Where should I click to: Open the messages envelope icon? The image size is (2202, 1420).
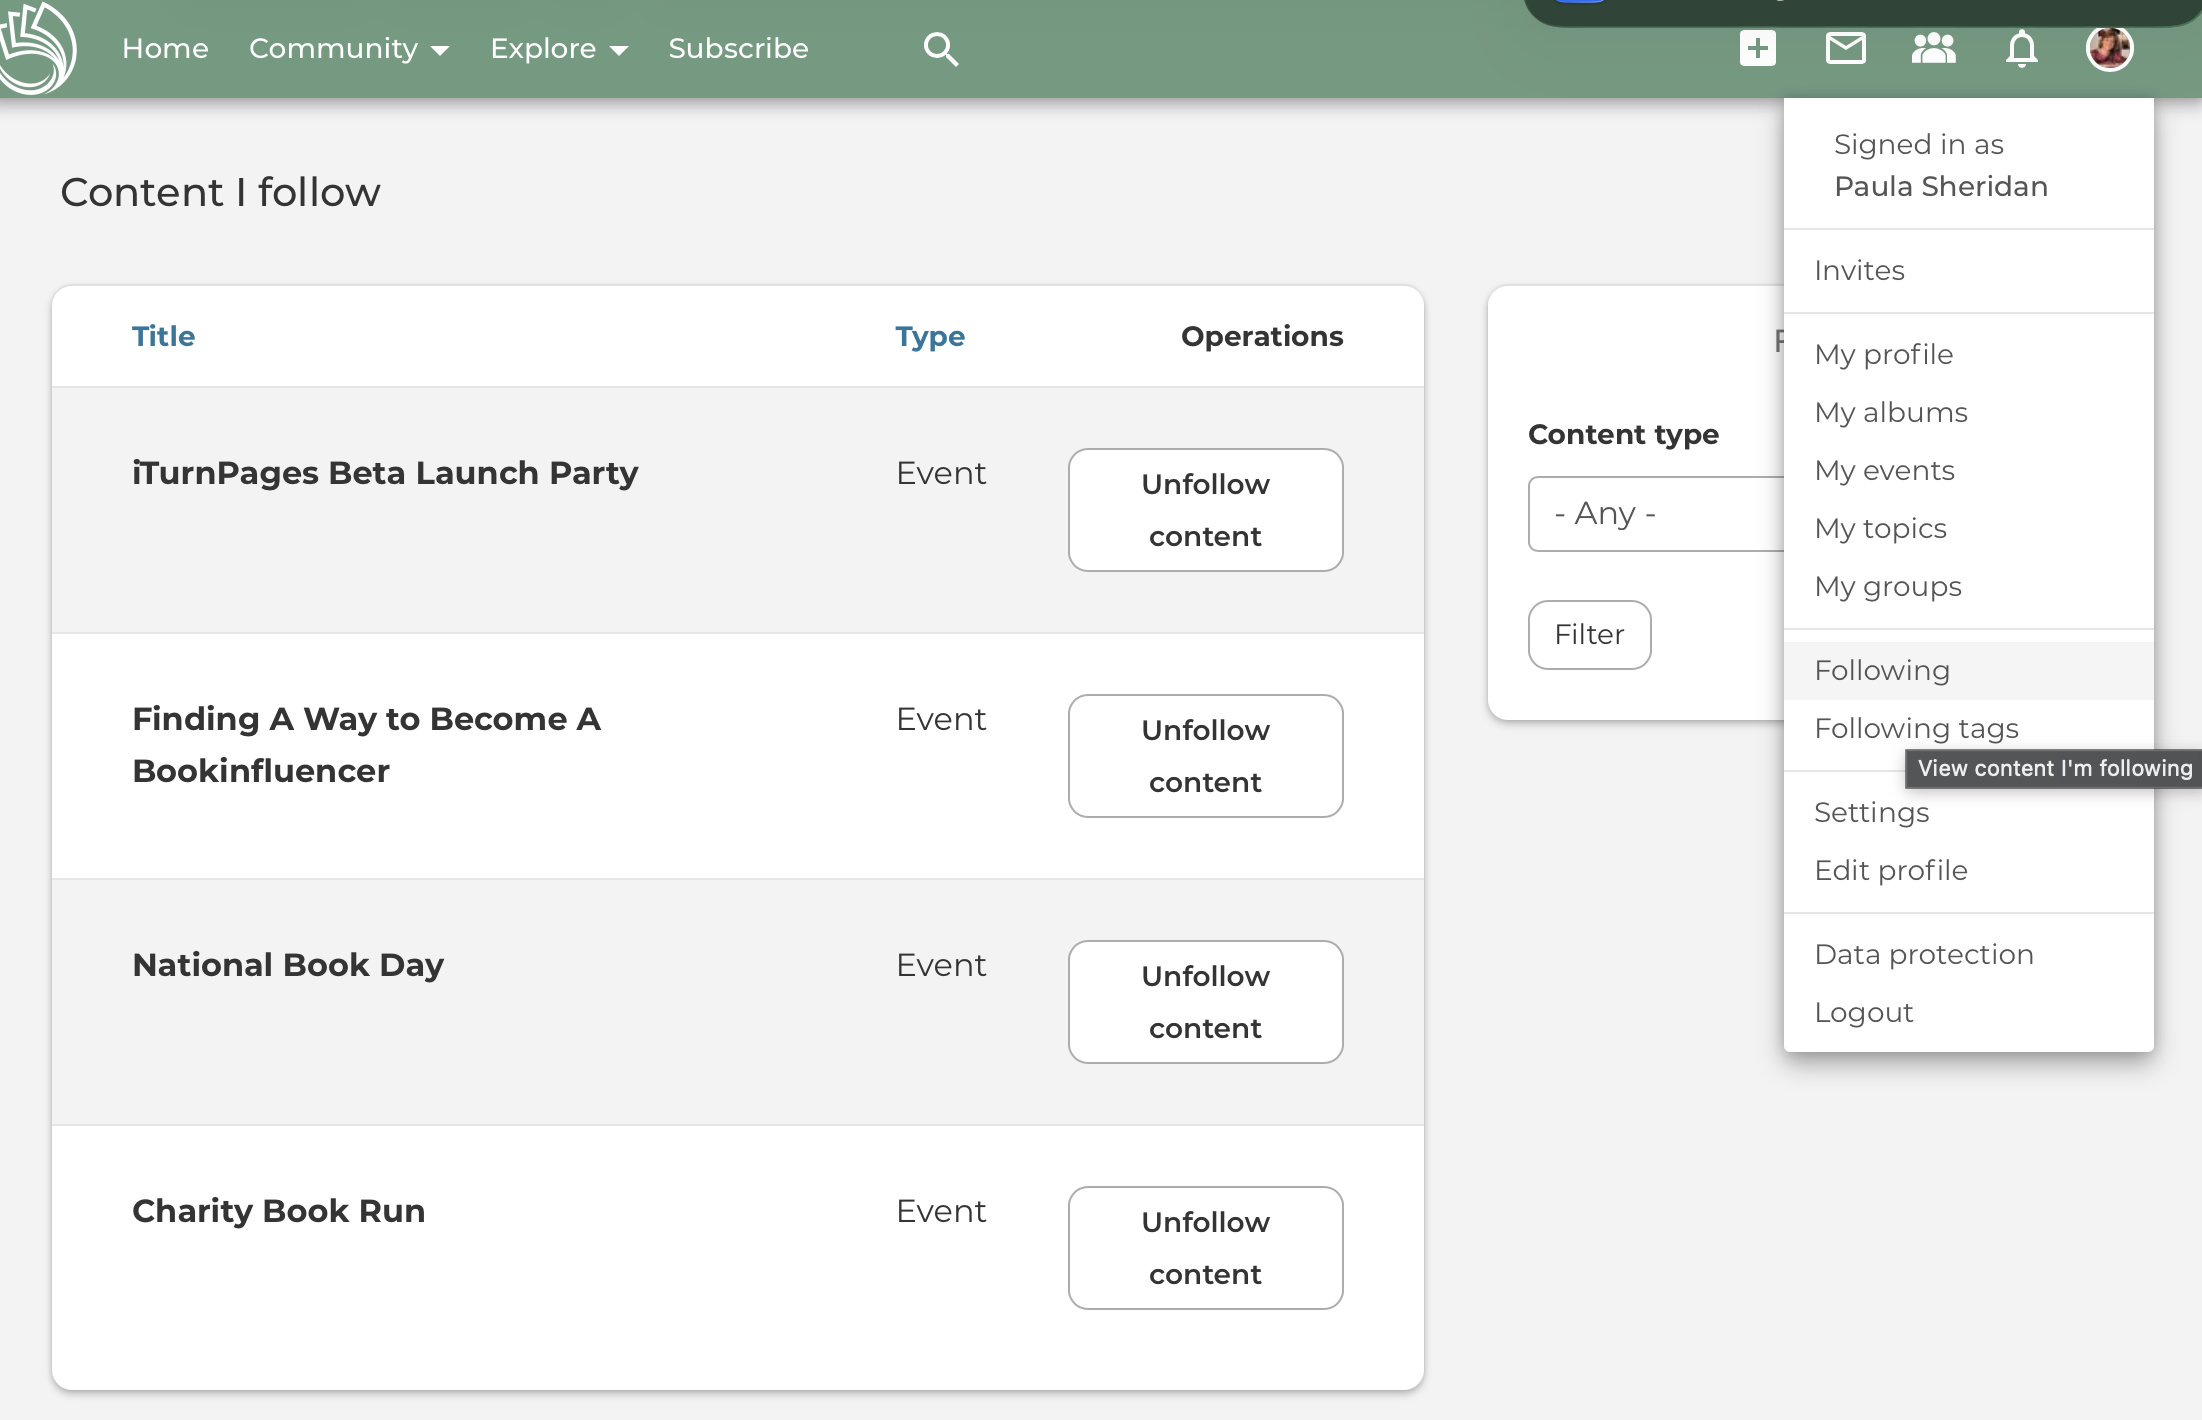coord(1845,48)
